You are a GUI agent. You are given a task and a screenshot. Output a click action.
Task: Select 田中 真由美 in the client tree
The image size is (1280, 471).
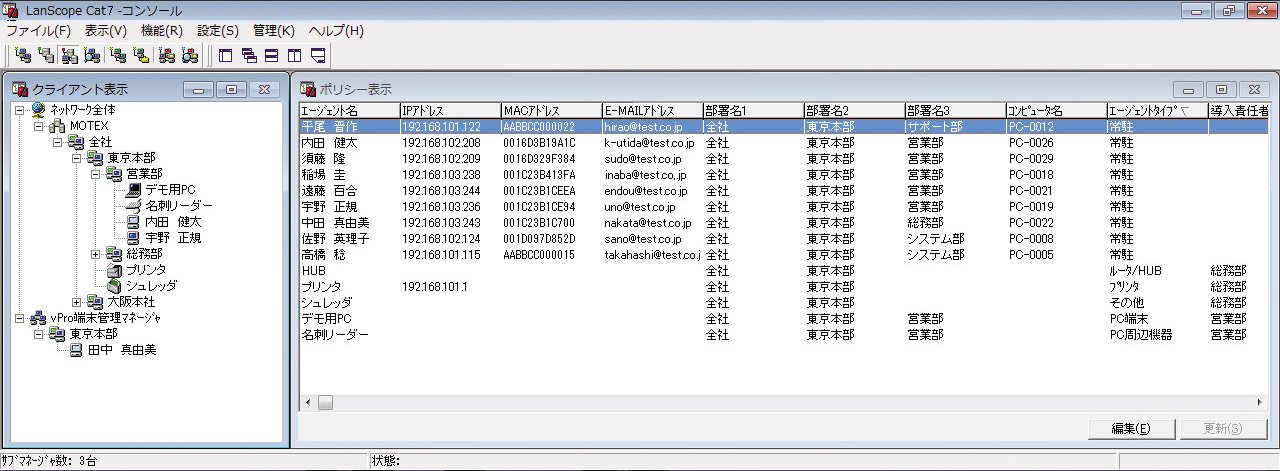(x=122, y=350)
